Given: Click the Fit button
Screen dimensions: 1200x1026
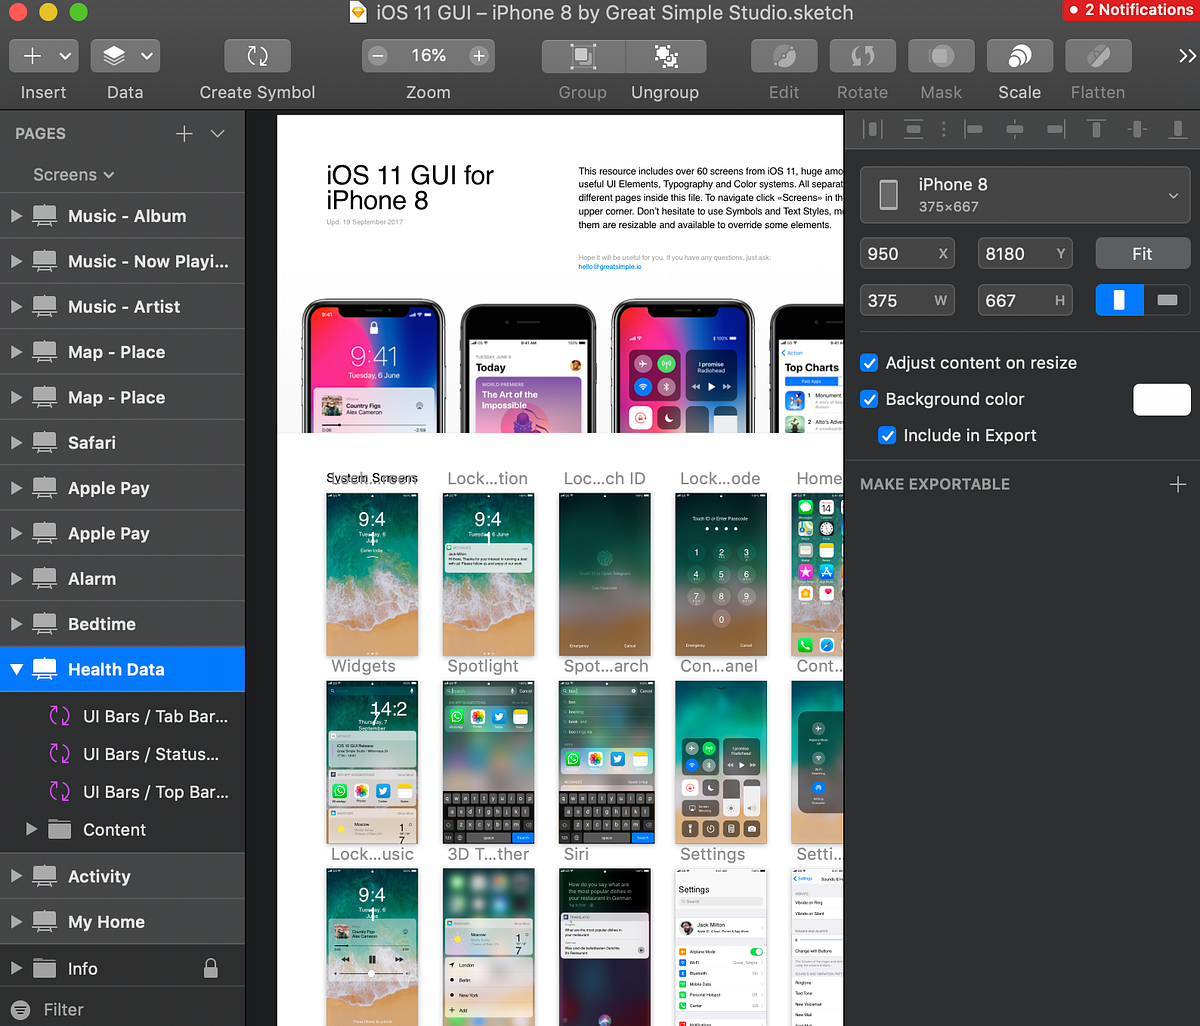Looking at the screenshot, I should 1143,253.
